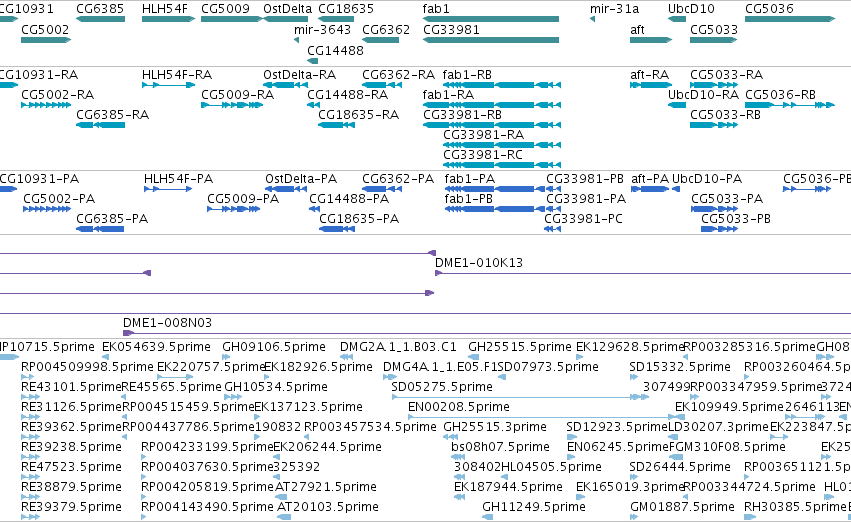Screen dimensions: 851x522
Task: Click the CG5033 gene label
Action: (x=714, y=29)
